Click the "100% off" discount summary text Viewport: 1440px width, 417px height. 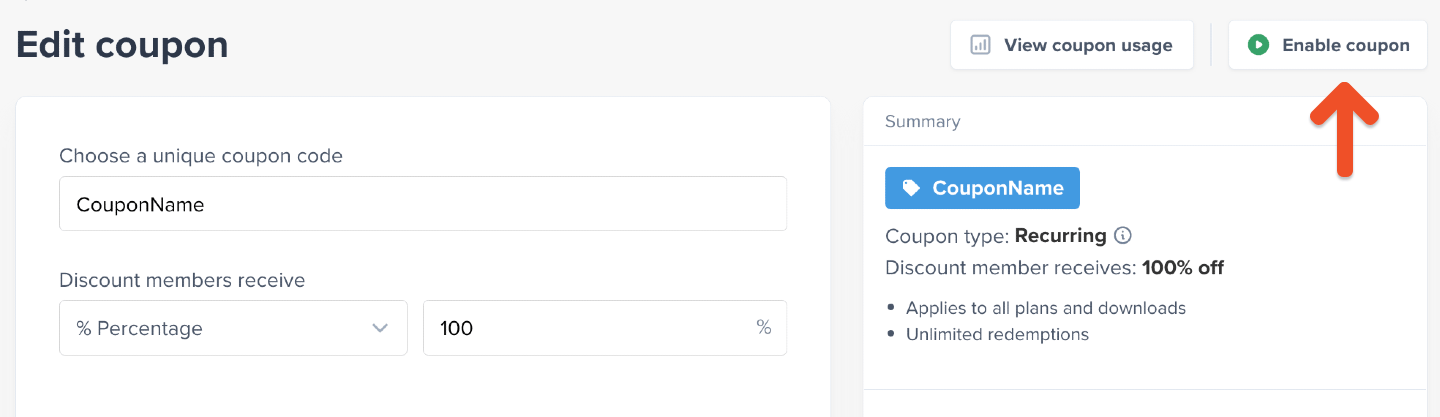(1183, 268)
